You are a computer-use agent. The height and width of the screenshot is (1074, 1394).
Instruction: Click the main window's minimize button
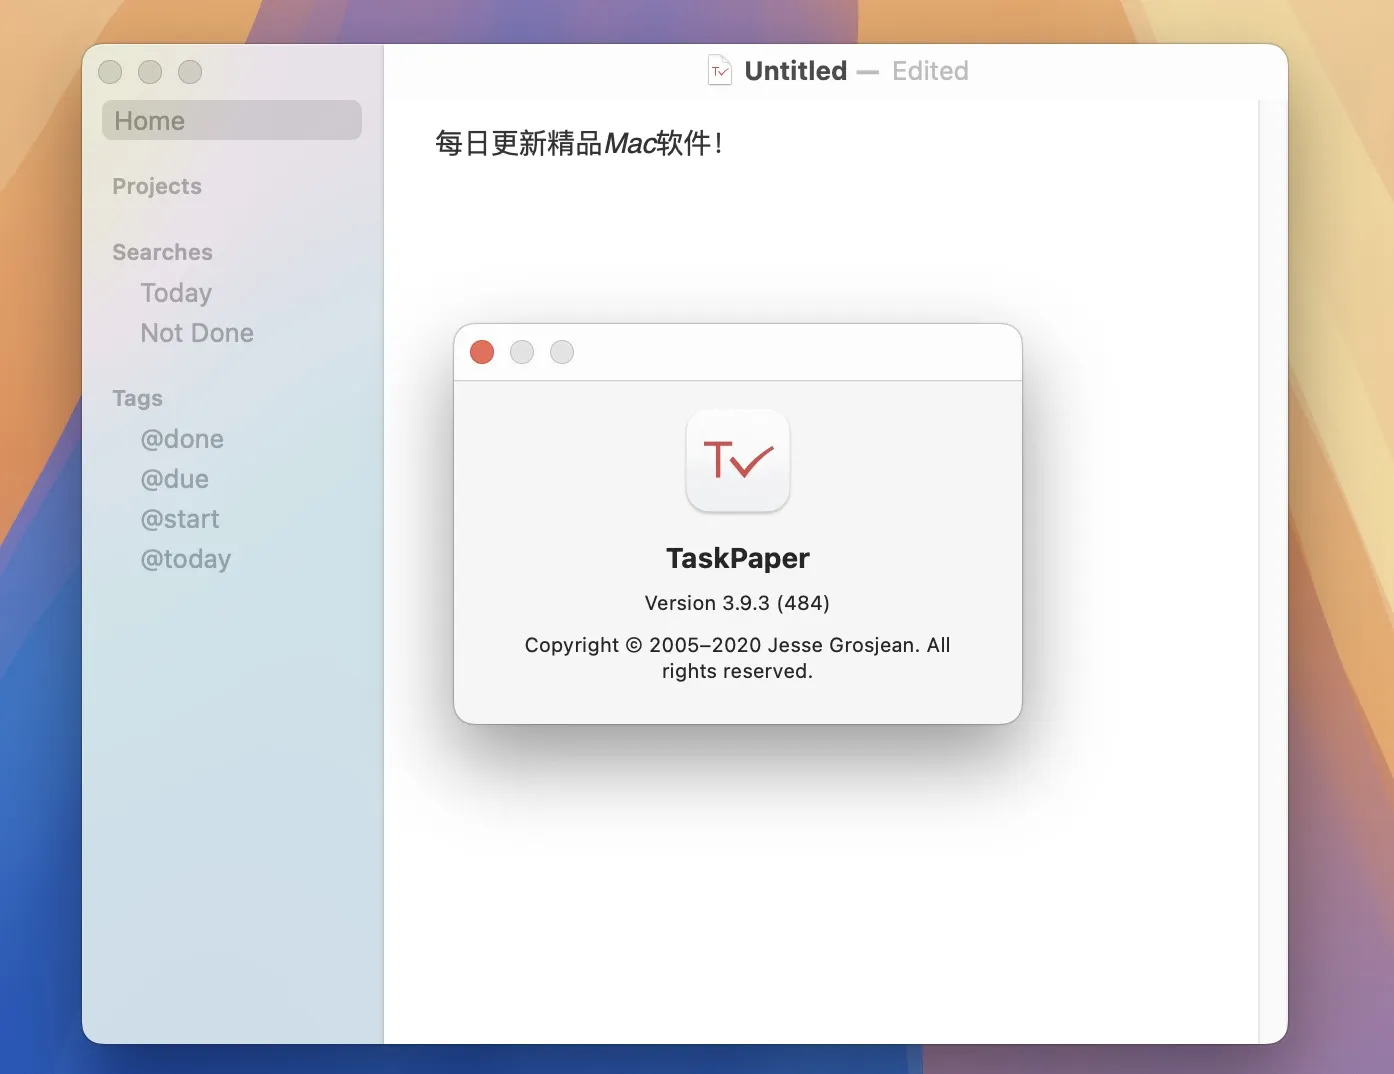(x=150, y=72)
